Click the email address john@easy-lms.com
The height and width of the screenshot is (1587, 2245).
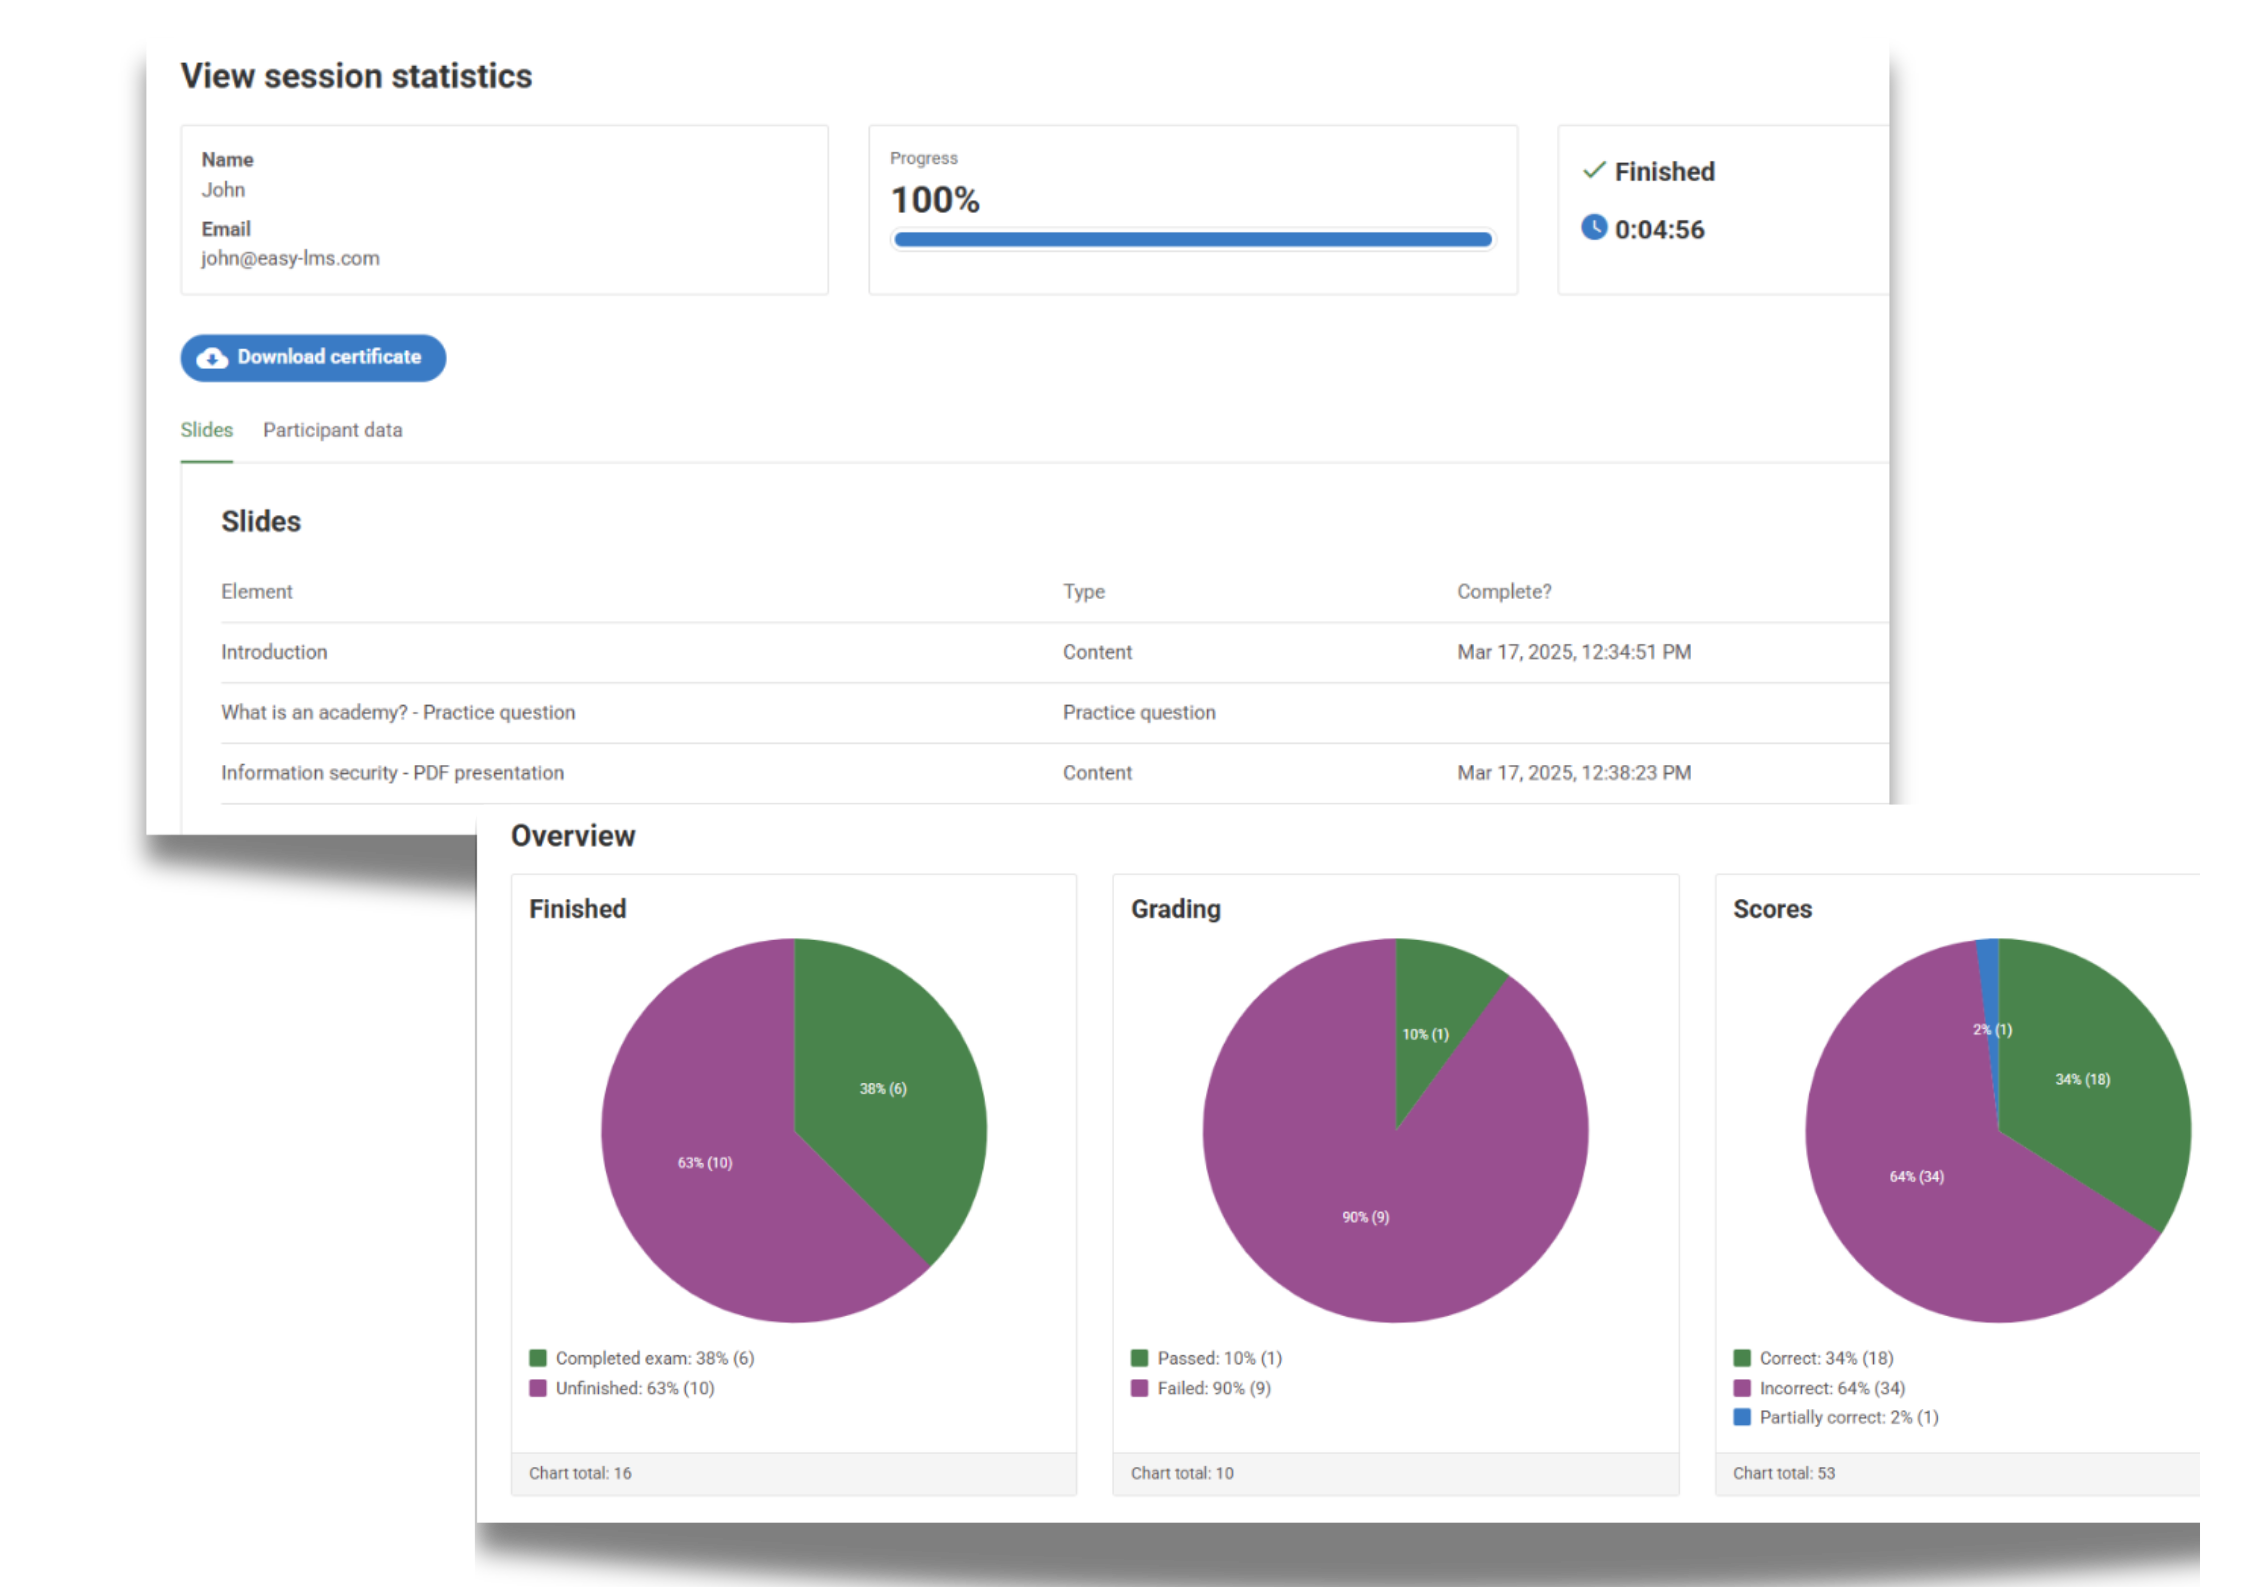(x=289, y=258)
